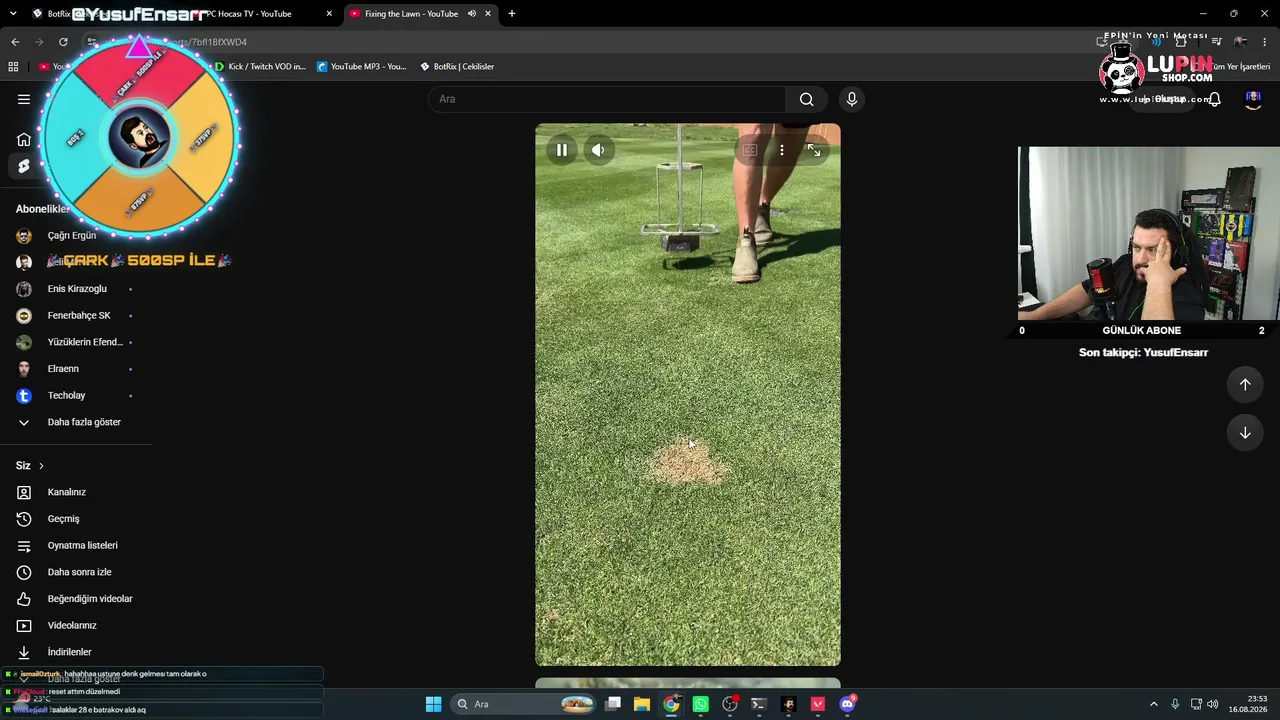This screenshot has width=1280, height=720.
Task: Pause the playing Shorts video
Action: point(562,150)
